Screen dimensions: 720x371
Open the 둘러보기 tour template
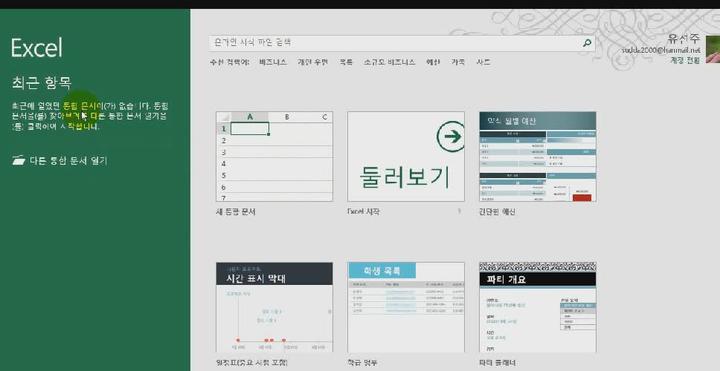tap(406, 156)
